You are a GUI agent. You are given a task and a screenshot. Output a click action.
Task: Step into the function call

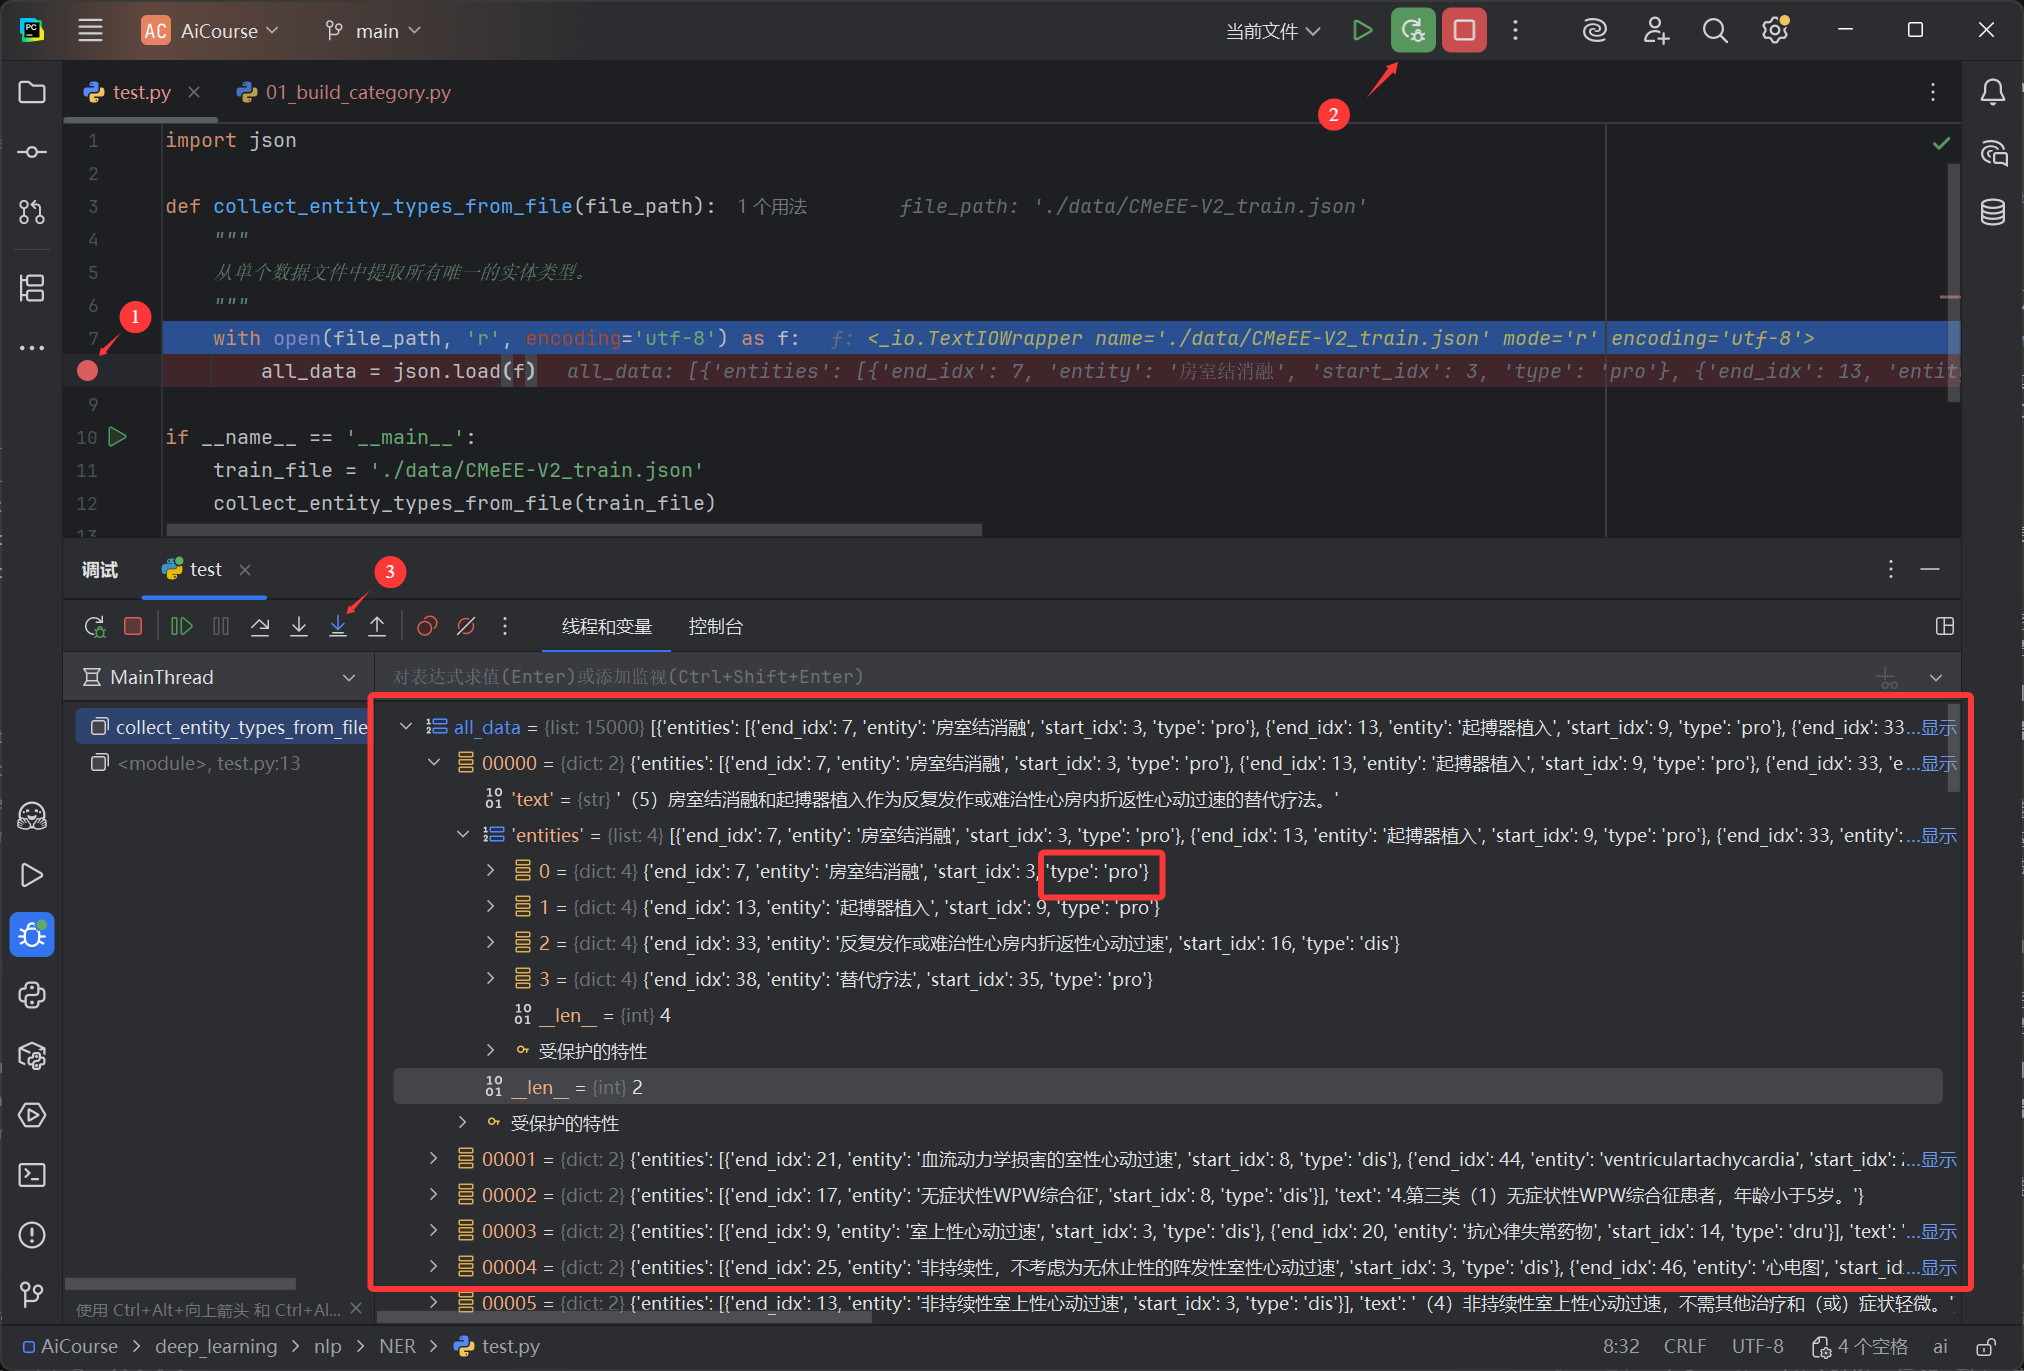[x=298, y=626]
